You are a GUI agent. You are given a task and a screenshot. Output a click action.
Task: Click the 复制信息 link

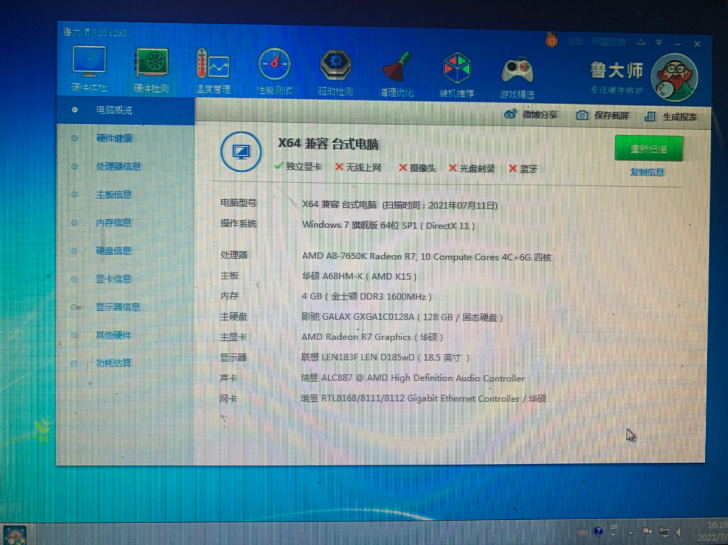[647, 172]
